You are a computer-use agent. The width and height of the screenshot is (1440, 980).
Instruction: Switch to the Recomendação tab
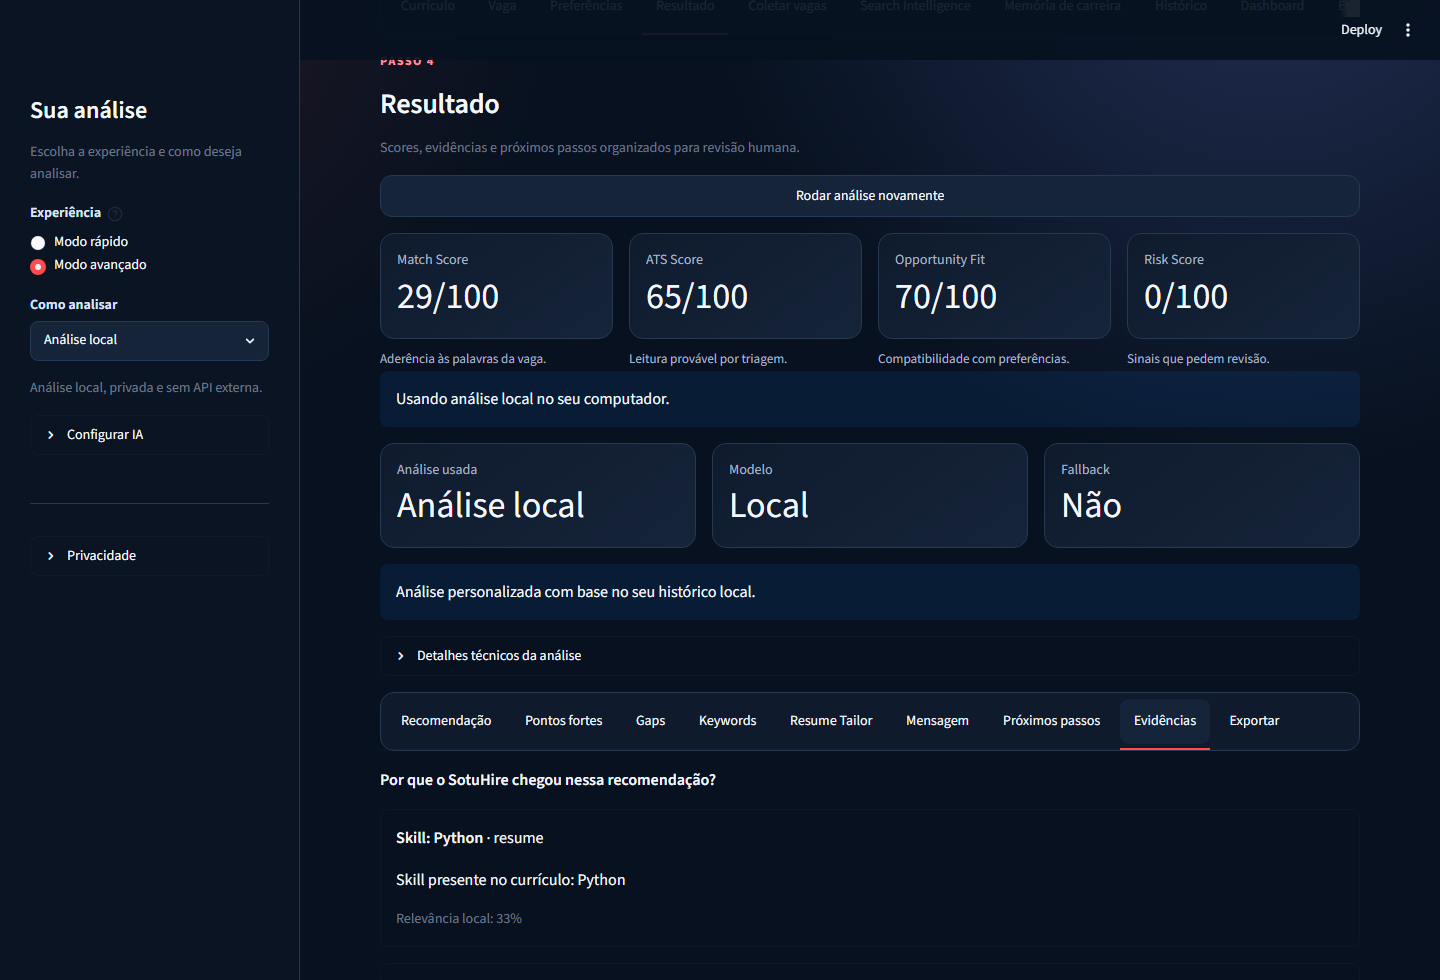click(446, 721)
